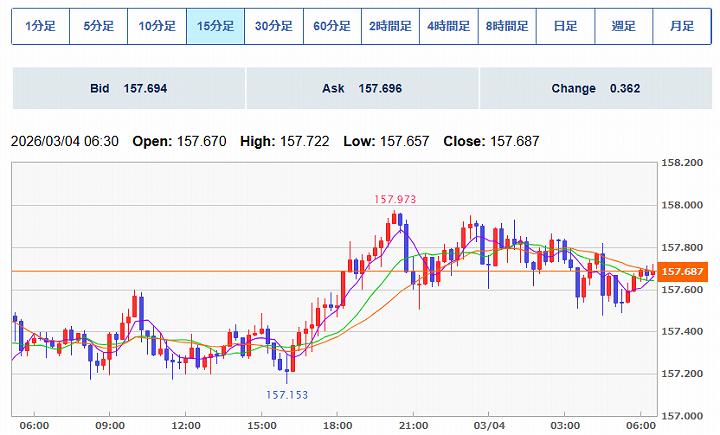This screenshot has width=720, height=435.
Task: Select the 5分足 chart interval
Action: coord(98,26)
